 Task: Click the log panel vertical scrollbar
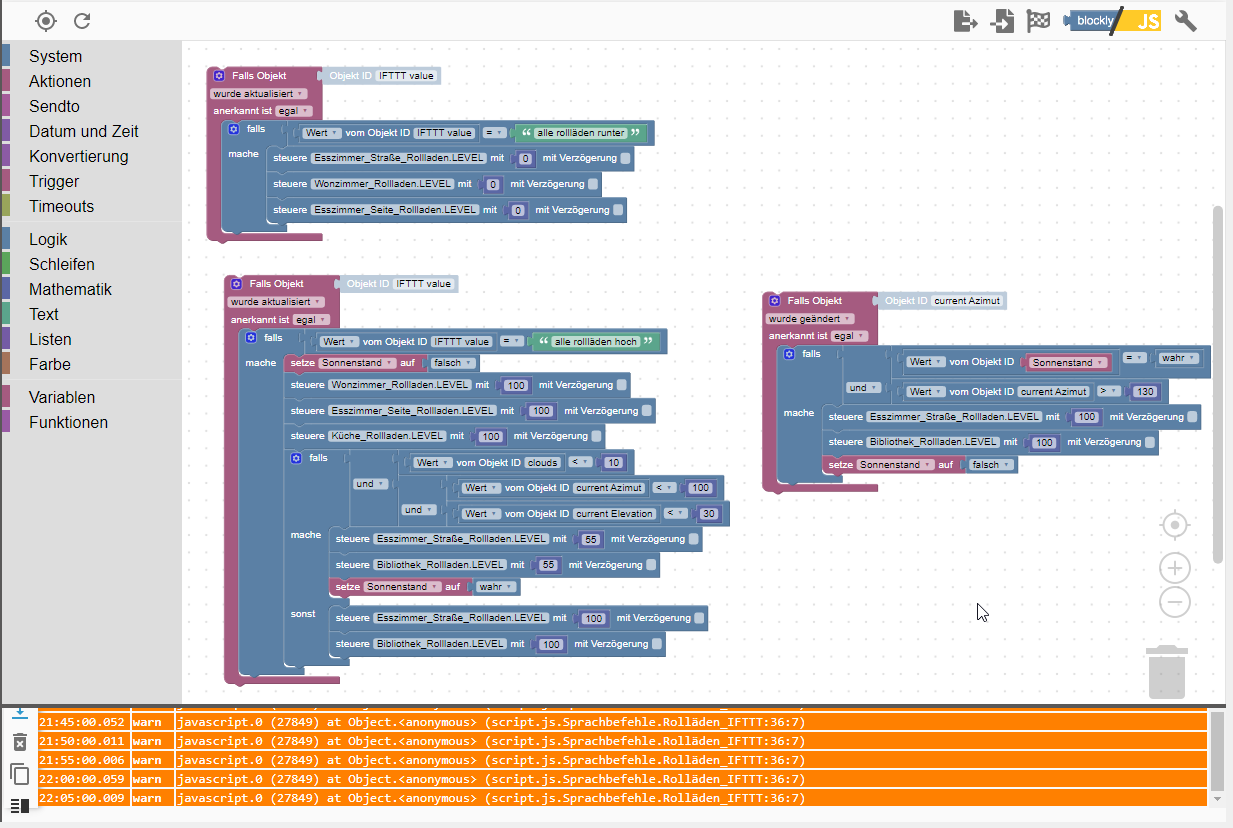coord(1217,750)
